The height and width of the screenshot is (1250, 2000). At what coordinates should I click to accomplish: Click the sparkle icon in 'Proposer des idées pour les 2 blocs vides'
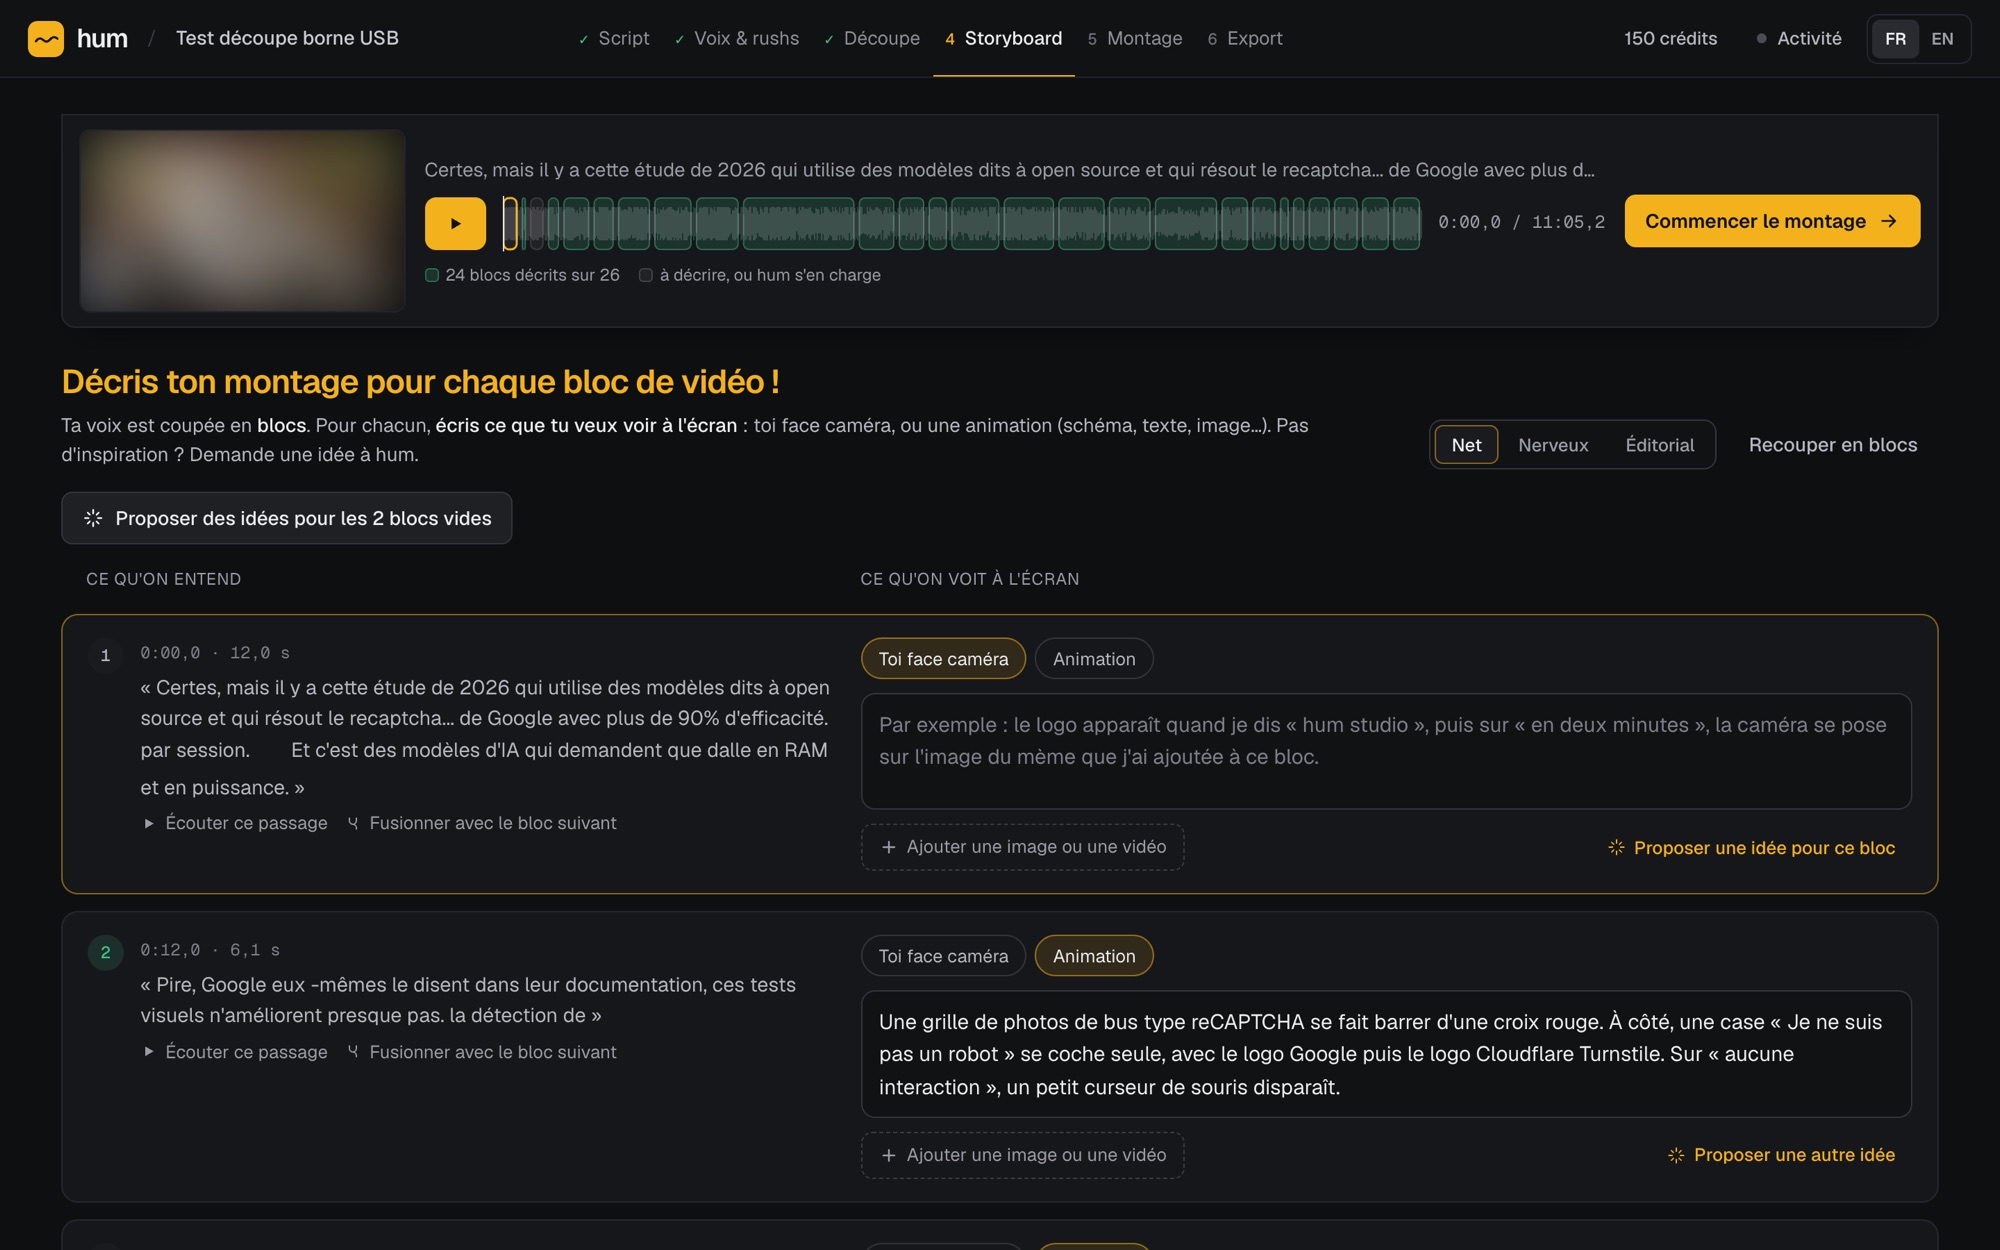93,518
